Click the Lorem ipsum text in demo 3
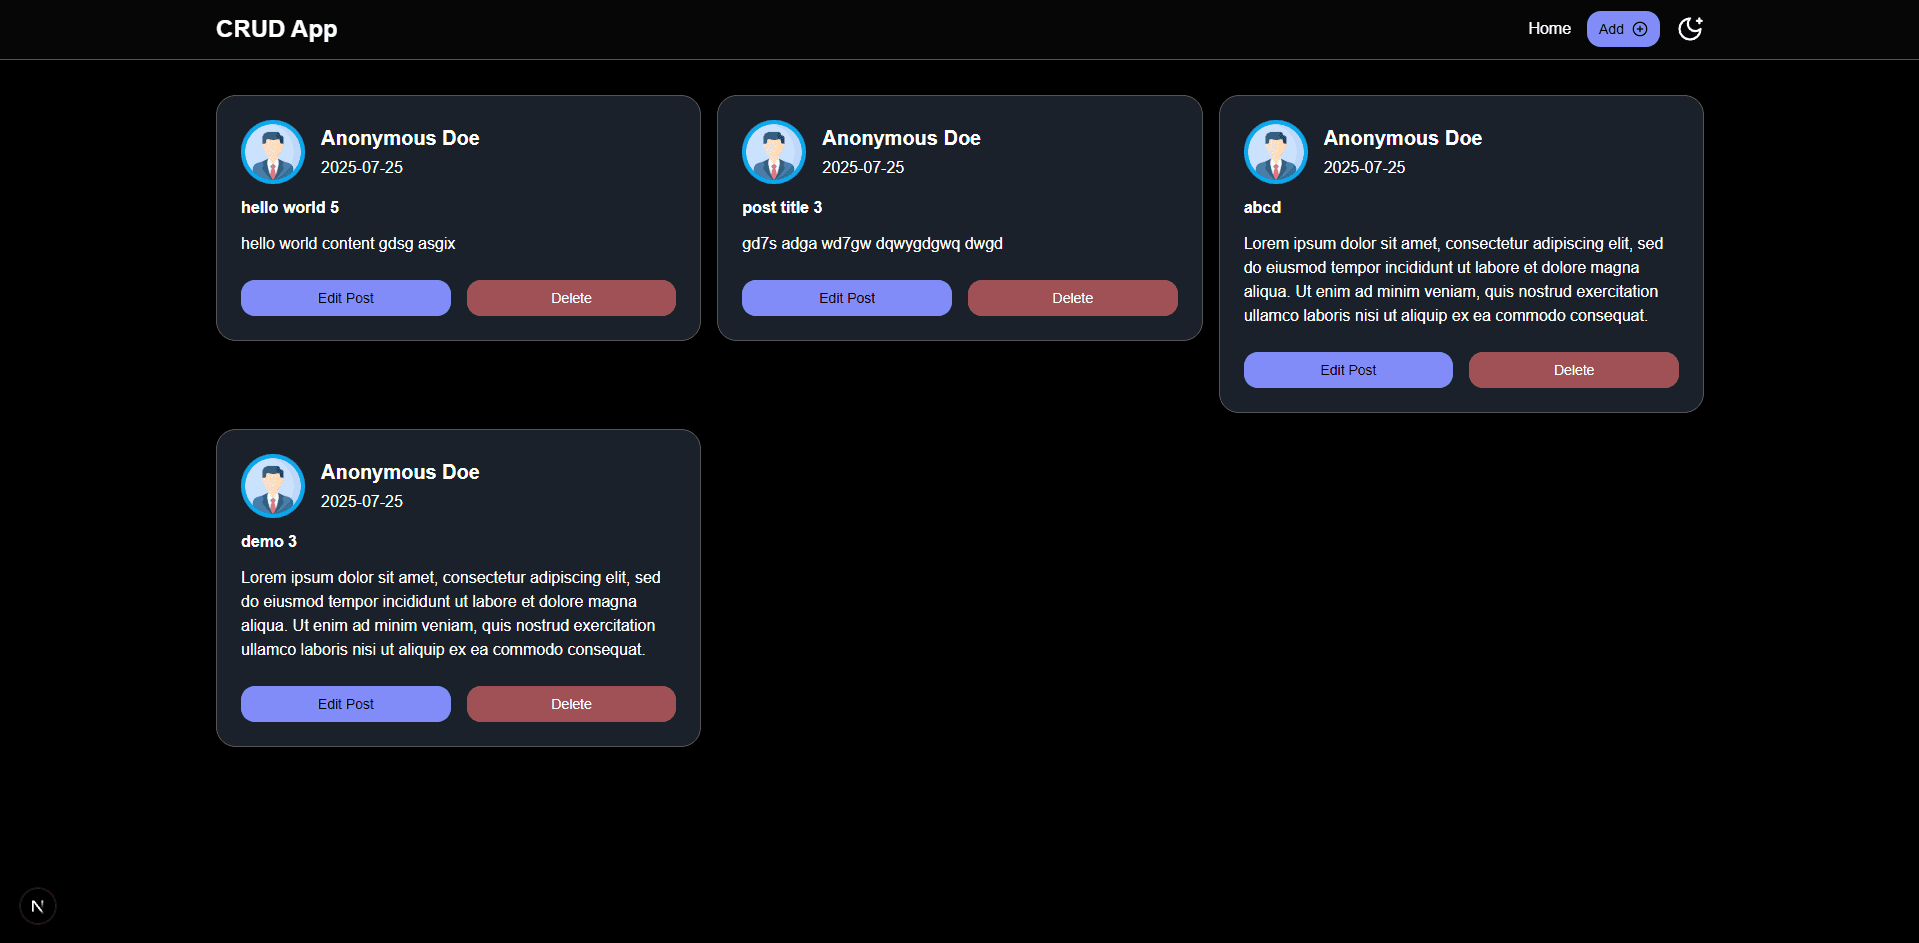1919x943 pixels. pos(450,613)
